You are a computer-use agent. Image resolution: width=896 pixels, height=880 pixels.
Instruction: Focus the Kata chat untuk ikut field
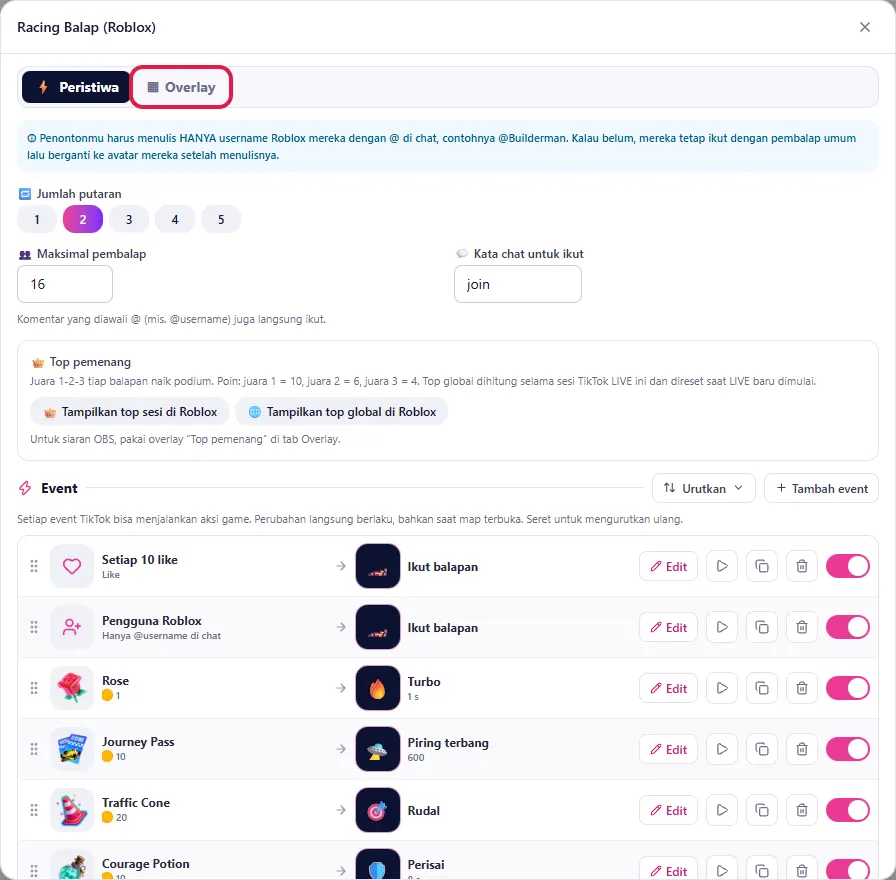(518, 284)
